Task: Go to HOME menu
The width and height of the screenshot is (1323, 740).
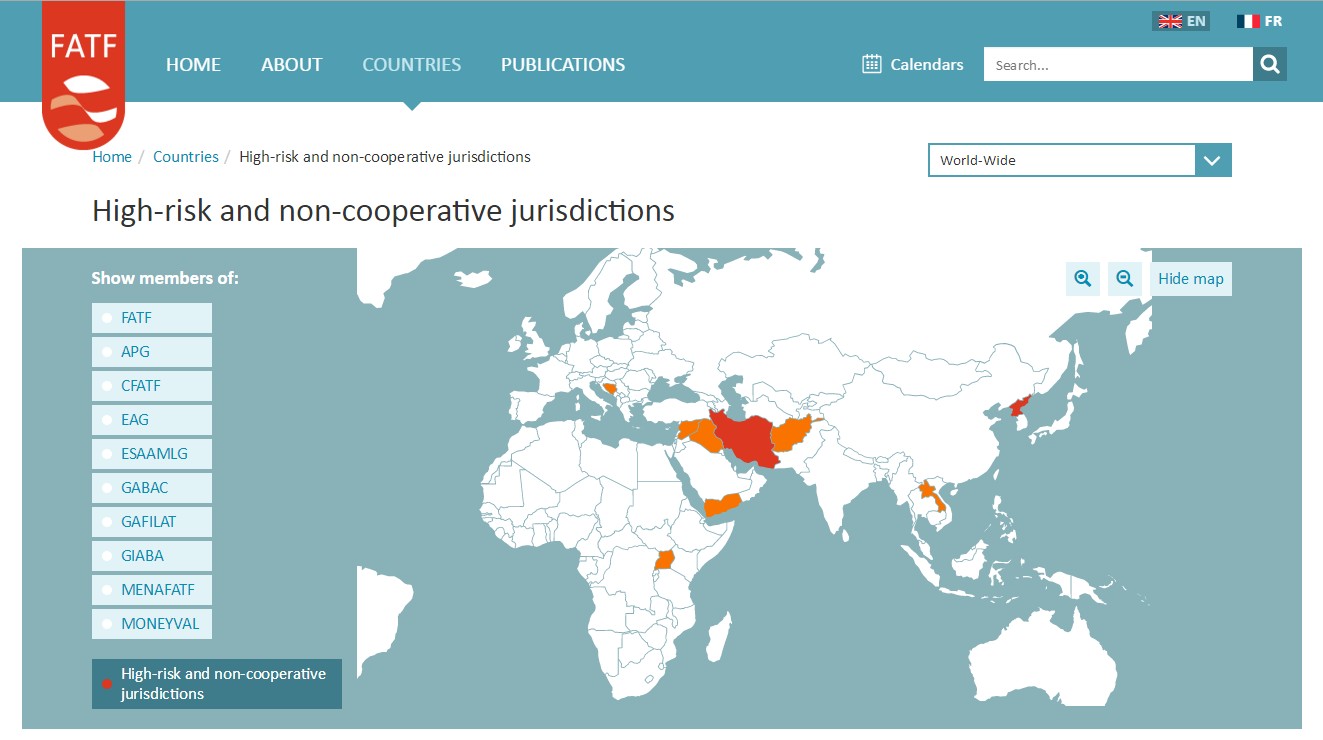Action: pyautogui.click(x=193, y=65)
